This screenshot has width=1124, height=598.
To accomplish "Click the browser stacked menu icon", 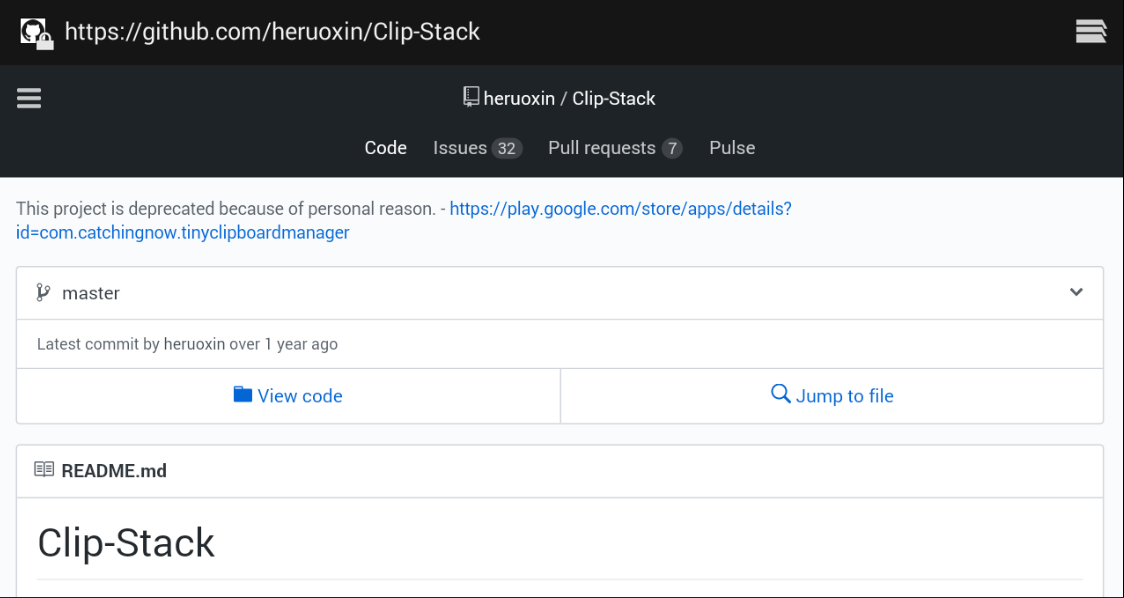I will (x=1091, y=32).
